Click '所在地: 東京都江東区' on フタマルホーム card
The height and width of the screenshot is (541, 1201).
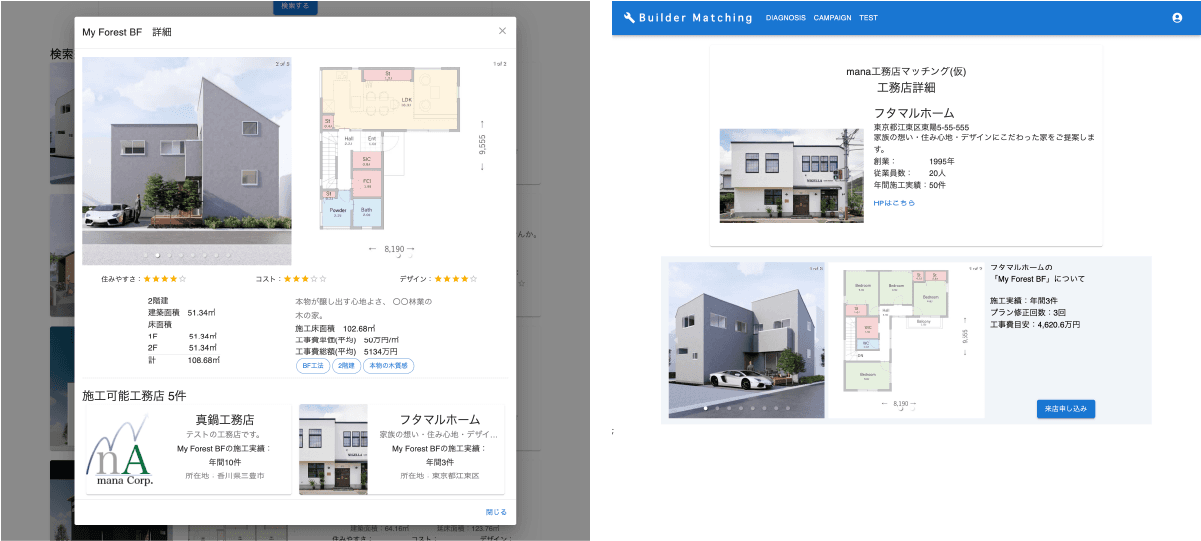[x=440, y=476]
